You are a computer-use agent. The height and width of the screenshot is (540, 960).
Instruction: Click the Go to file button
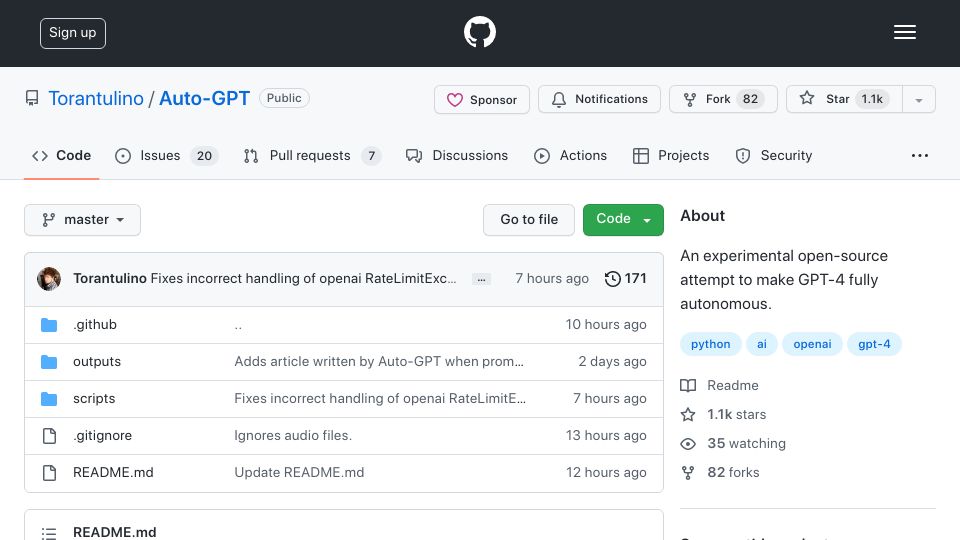pyautogui.click(x=529, y=220)
